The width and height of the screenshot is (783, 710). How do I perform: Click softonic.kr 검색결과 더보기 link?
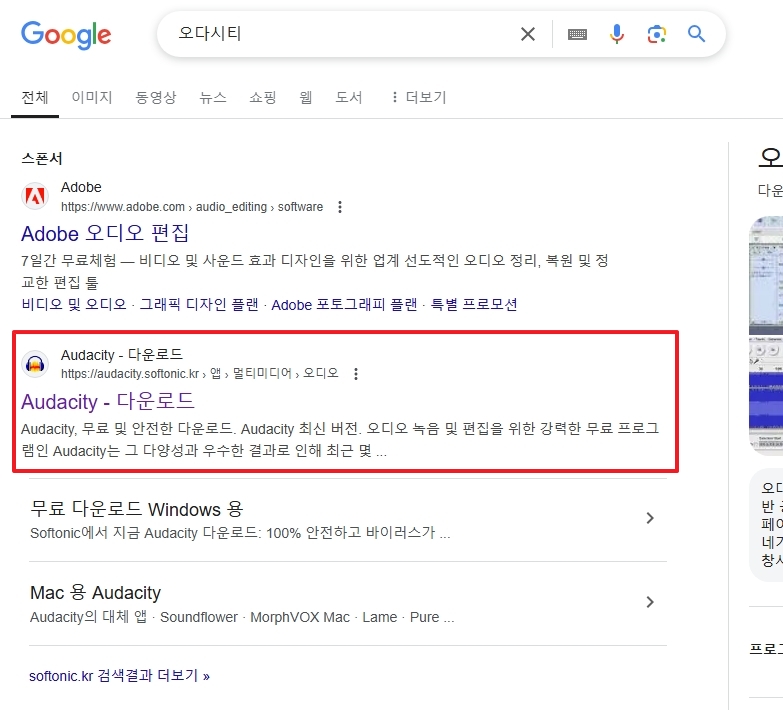119,676
